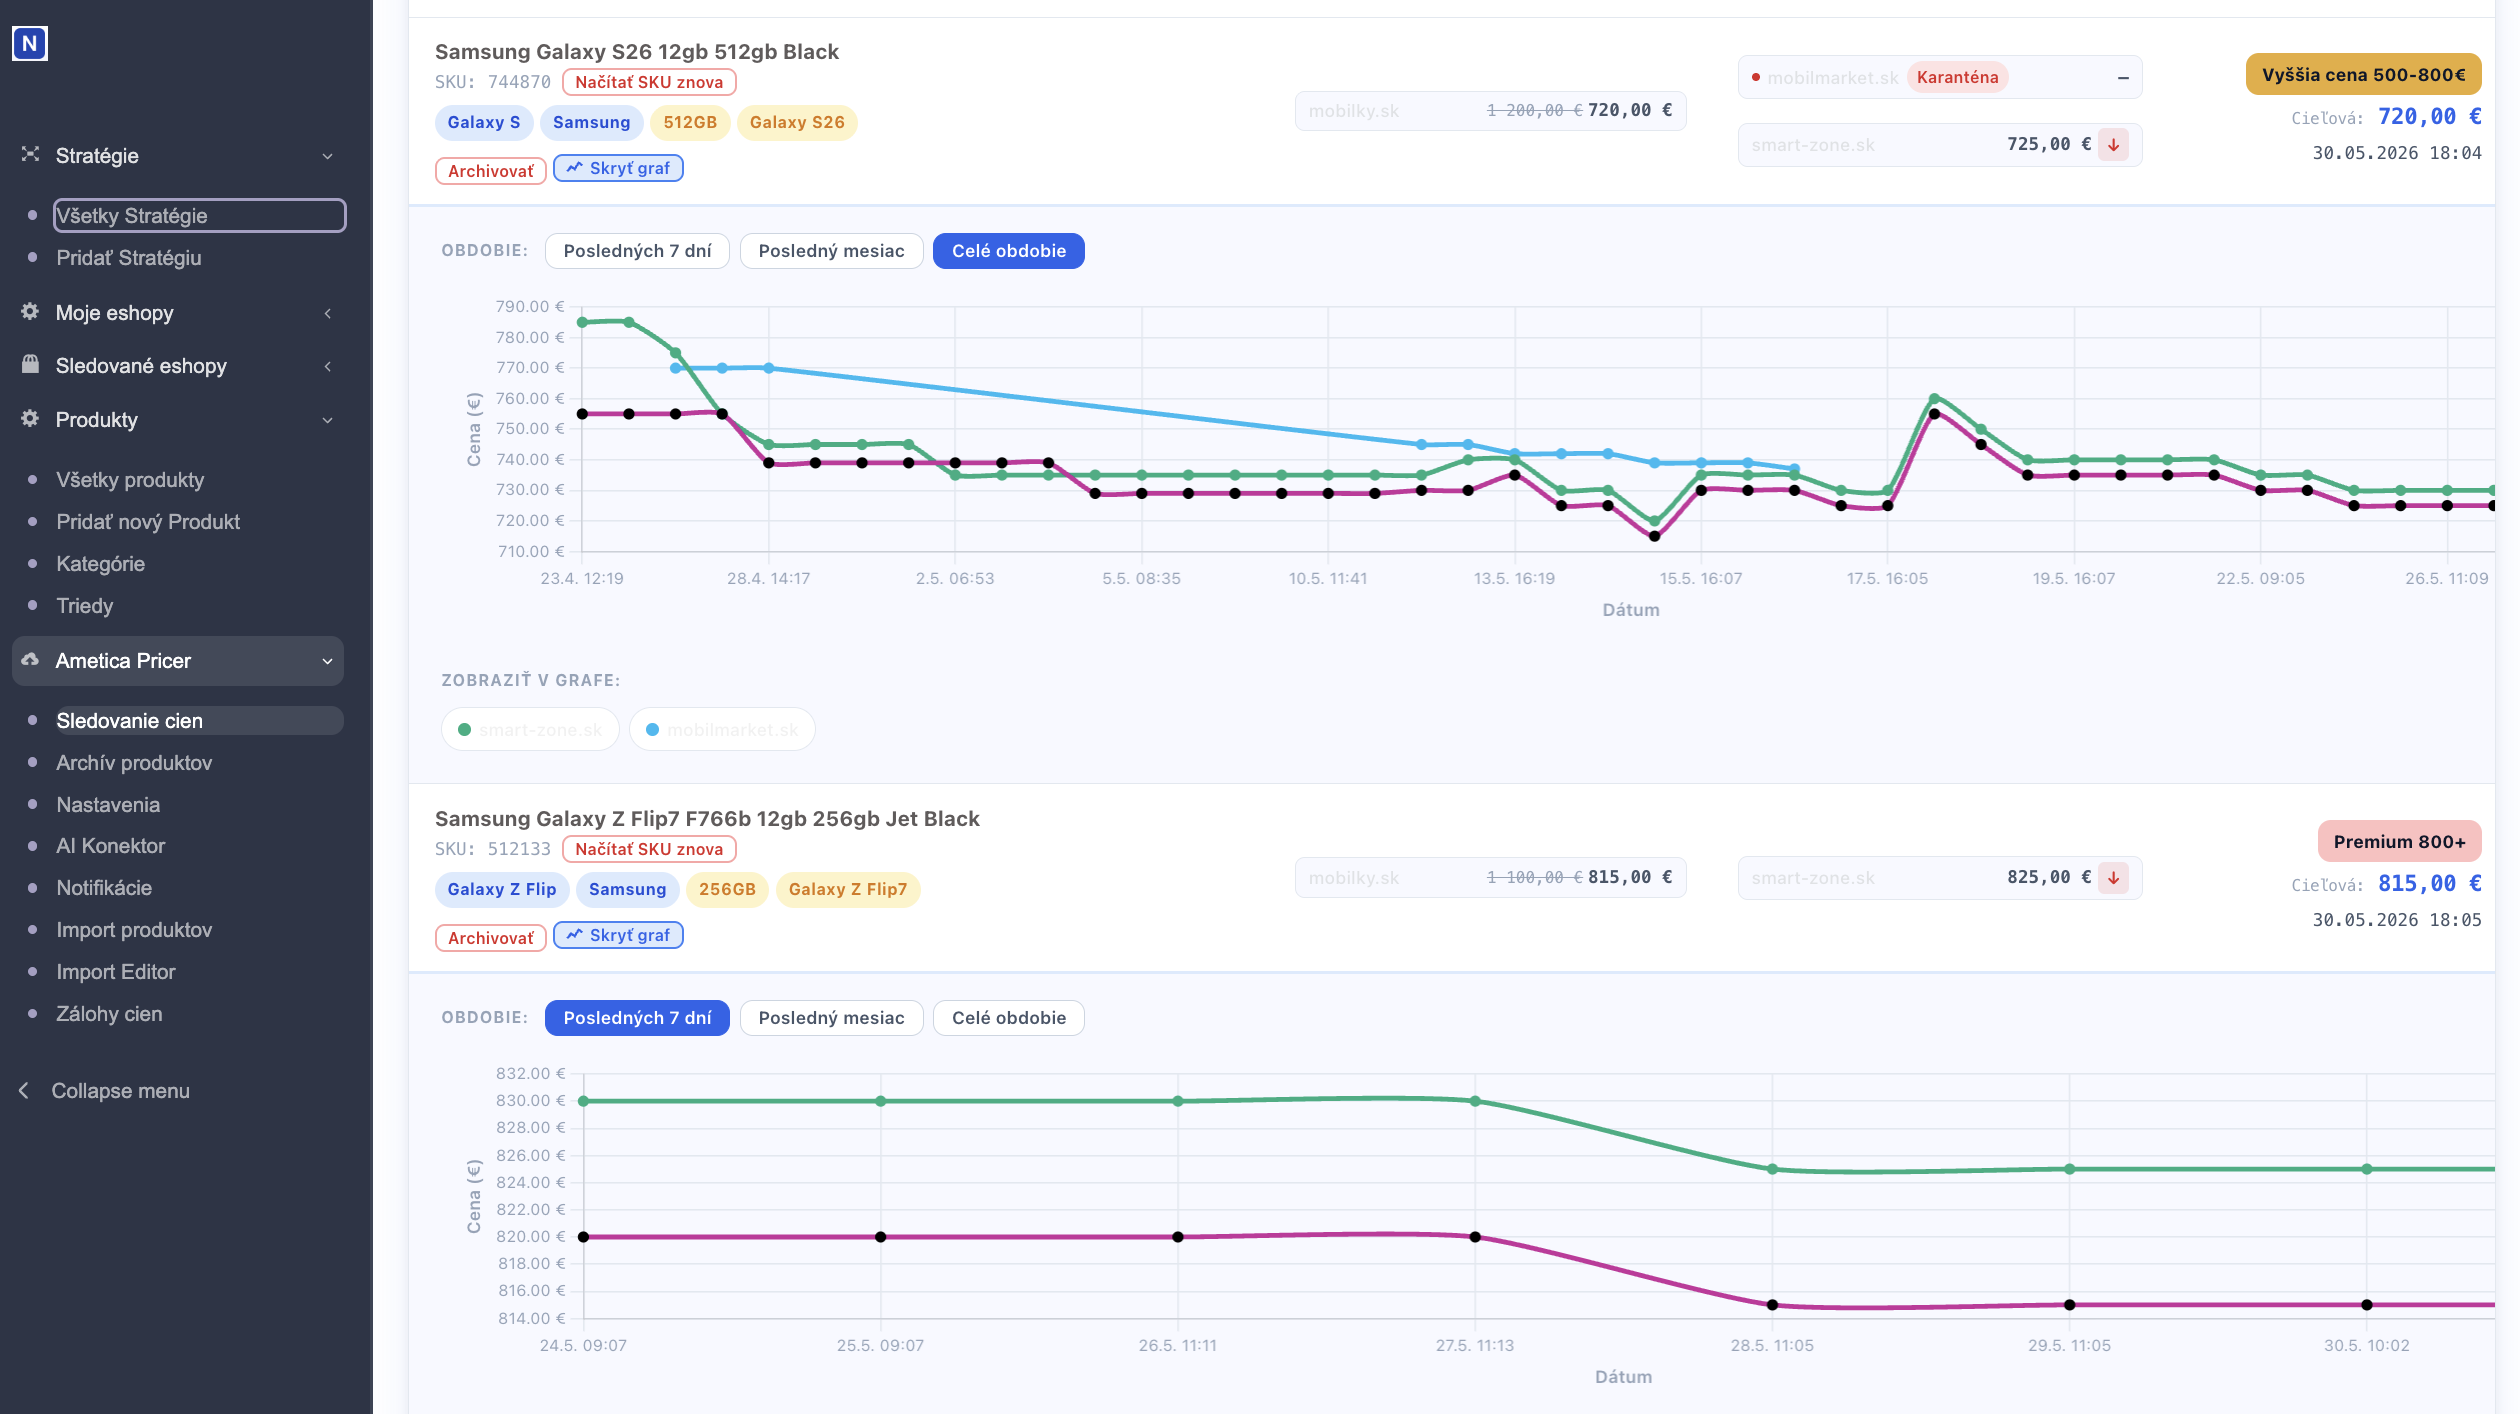The image size is (2520, 1414).
Task: Collapse the Stratégie menu chevron
Action: coord(327,156)
